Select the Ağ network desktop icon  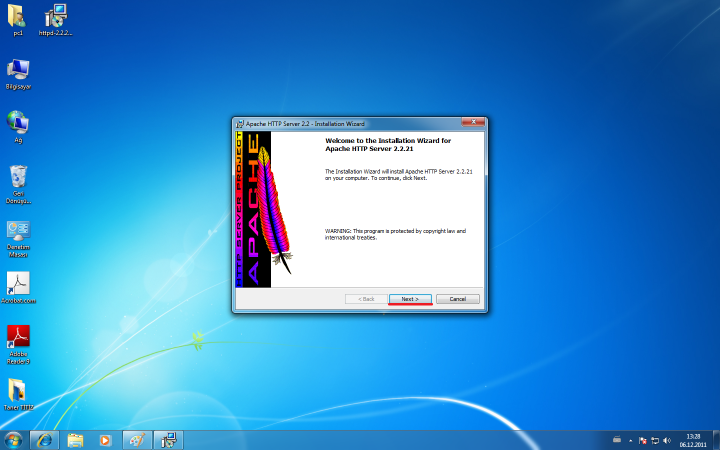click(x=17, y=123)
